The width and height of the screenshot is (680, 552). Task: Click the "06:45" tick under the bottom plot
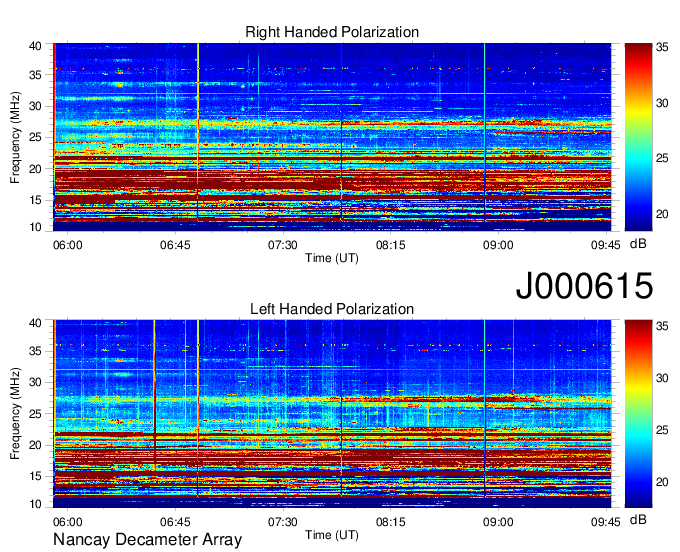175,522
